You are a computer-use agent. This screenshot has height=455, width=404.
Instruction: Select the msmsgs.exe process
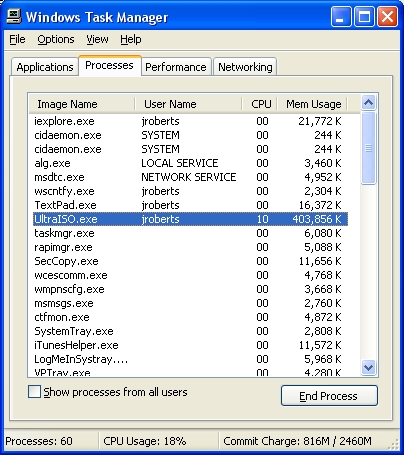[x=190, y=303]
